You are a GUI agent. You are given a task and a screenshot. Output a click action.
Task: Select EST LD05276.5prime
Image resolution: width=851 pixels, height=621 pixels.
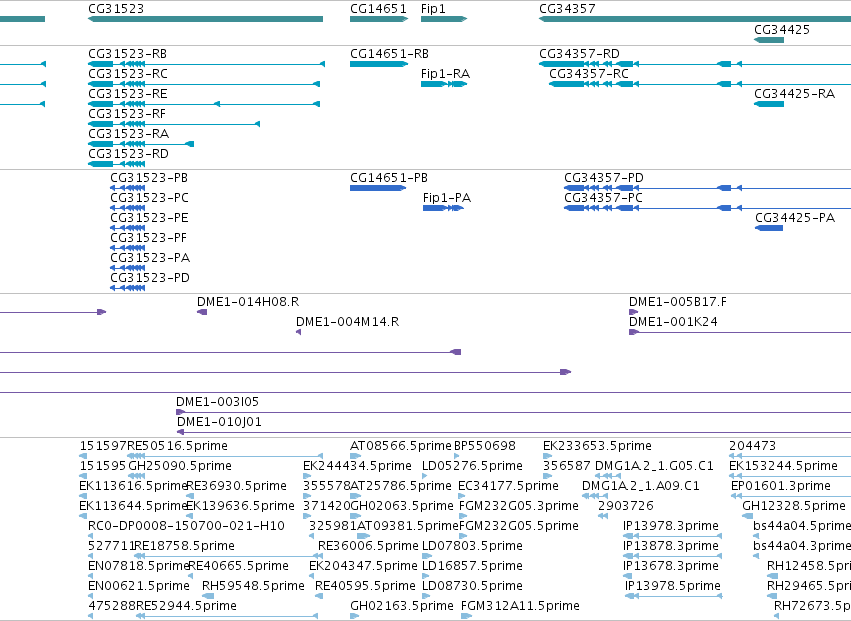[x=473, y=466]
